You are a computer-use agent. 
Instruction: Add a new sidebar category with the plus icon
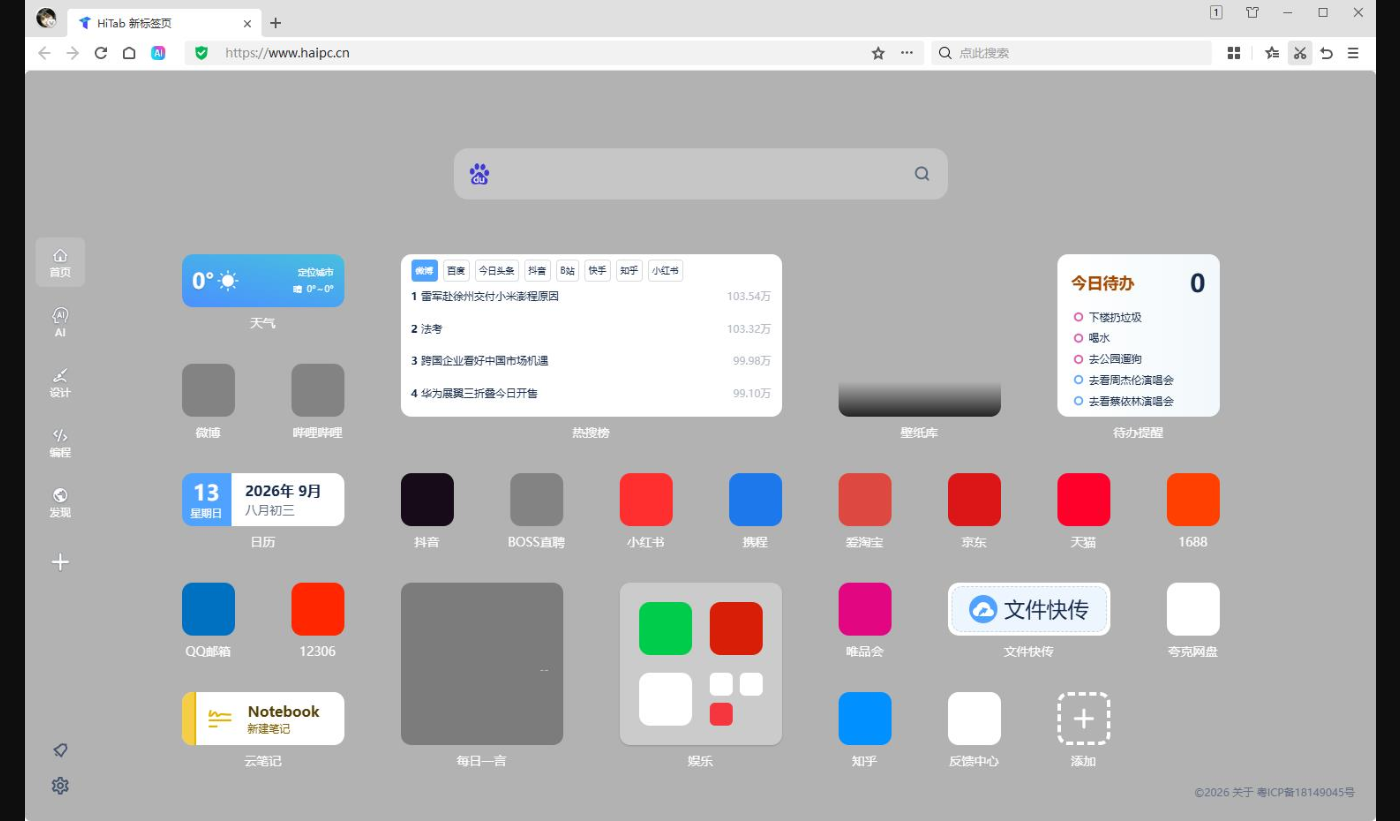point(60,562)
